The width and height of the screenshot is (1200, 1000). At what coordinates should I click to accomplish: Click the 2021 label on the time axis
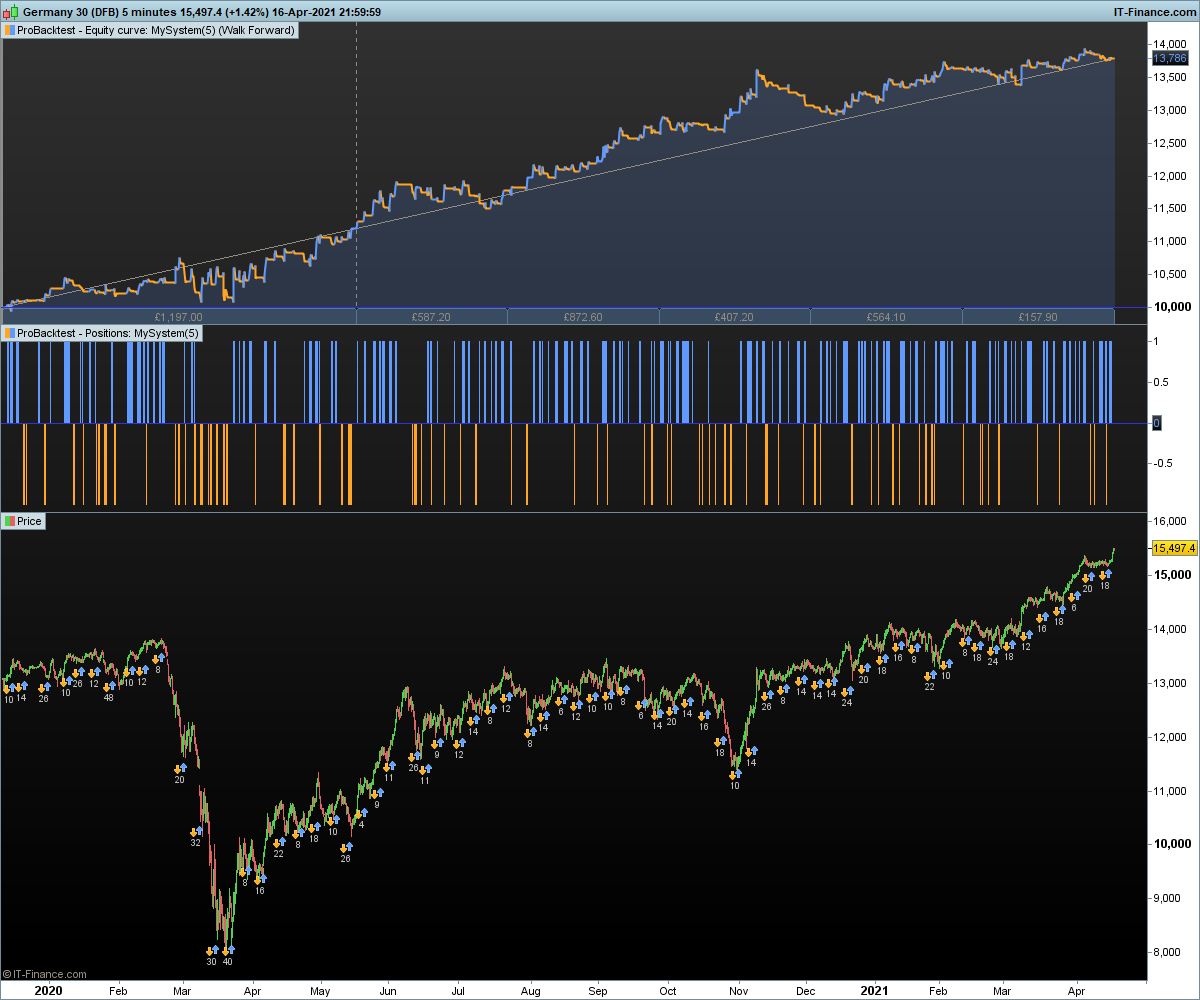[x=875, y=990]
